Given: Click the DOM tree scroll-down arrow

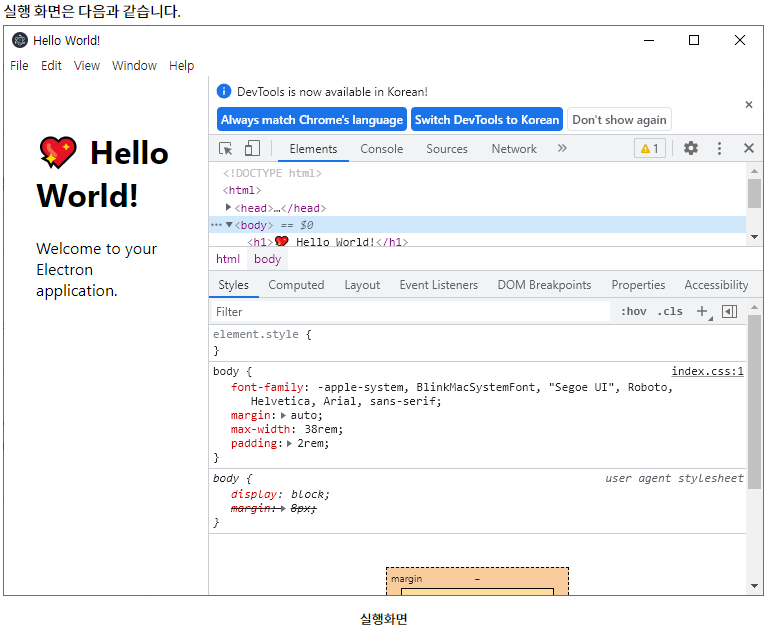Looking at the screenshot, I should [754, 237].
